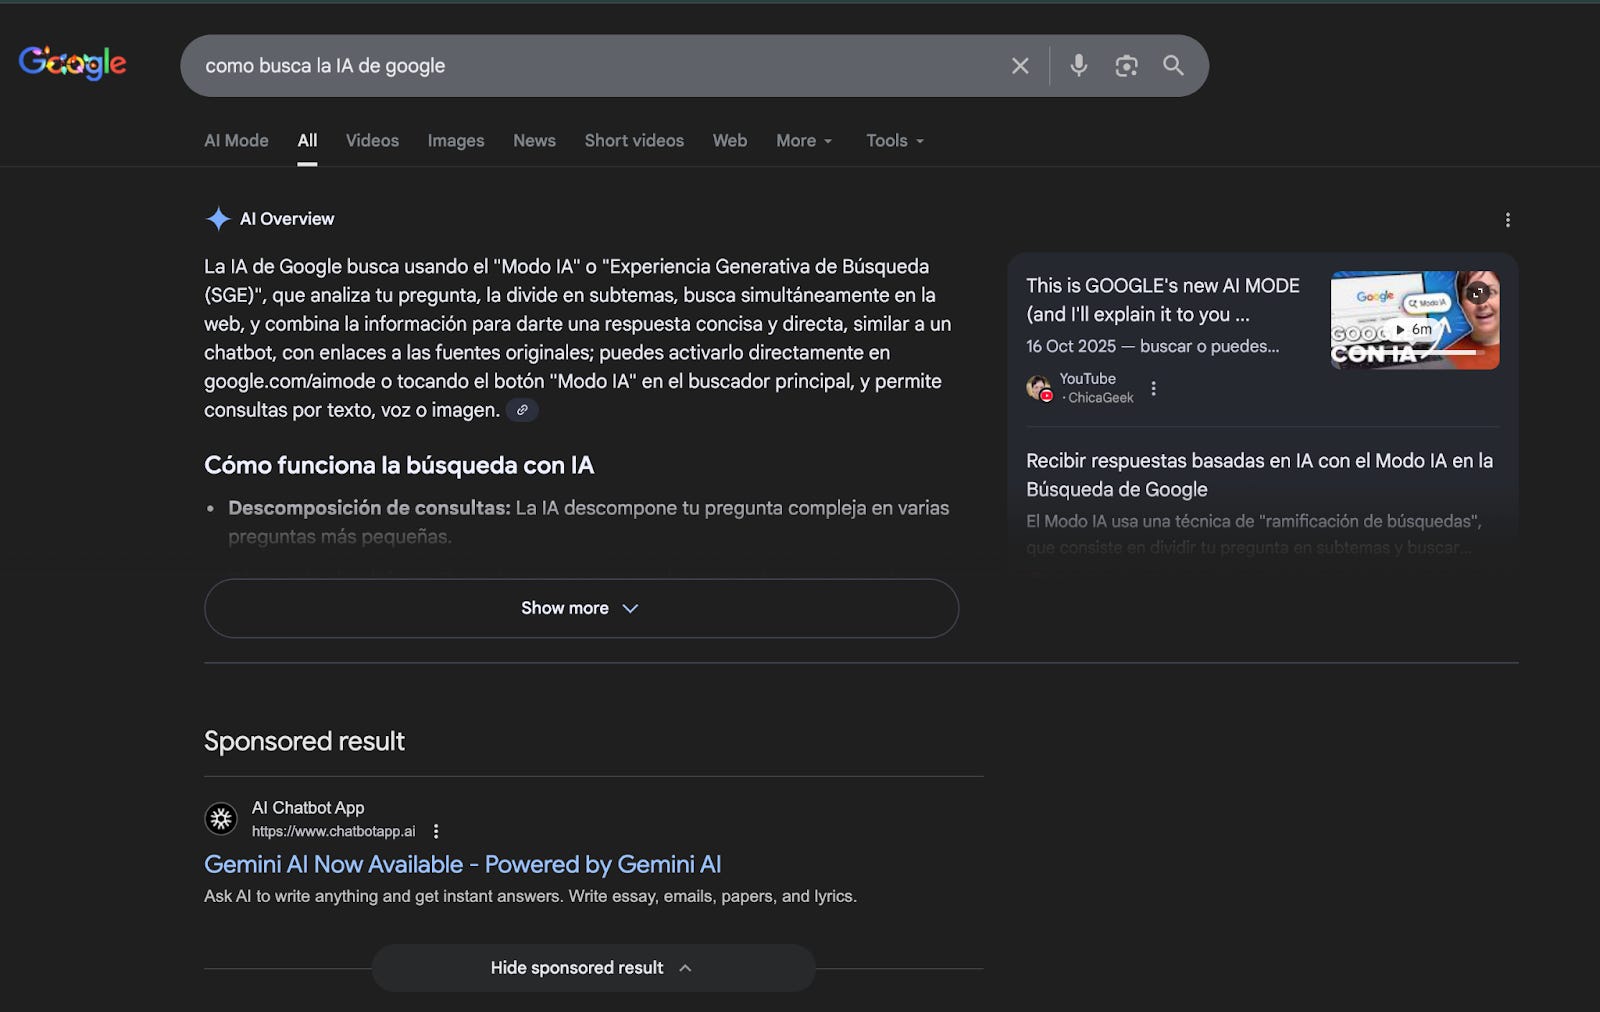Switch to the Web tab
Image resolution: width=1600 pixels, height=1012 pixels.
pyautogui.click(x=730, y=141)
